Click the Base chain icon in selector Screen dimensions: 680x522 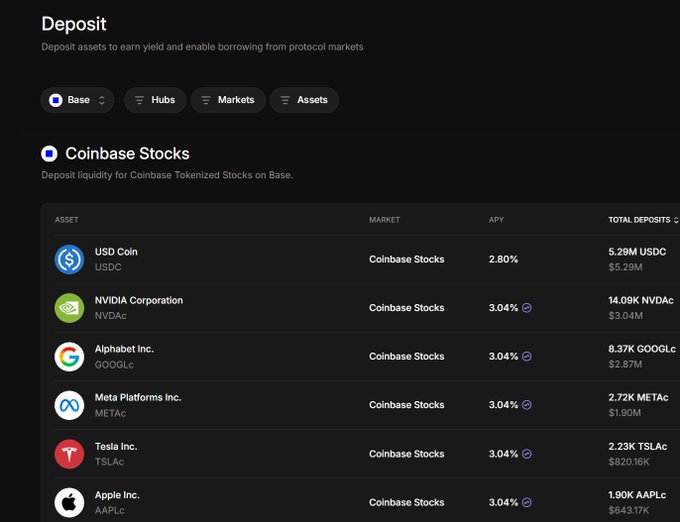[x=56, y=100]
